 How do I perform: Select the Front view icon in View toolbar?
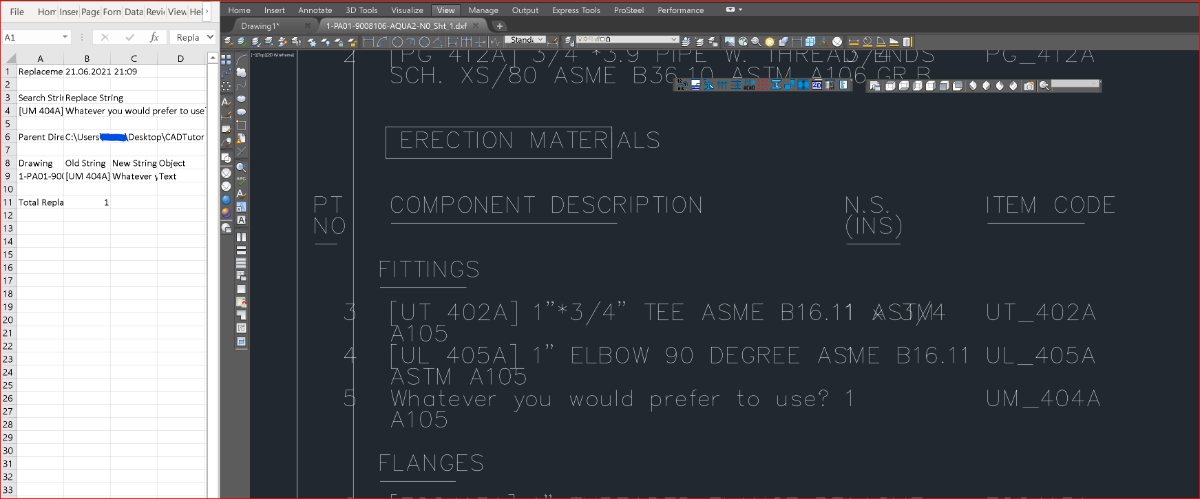pos(944,87)
